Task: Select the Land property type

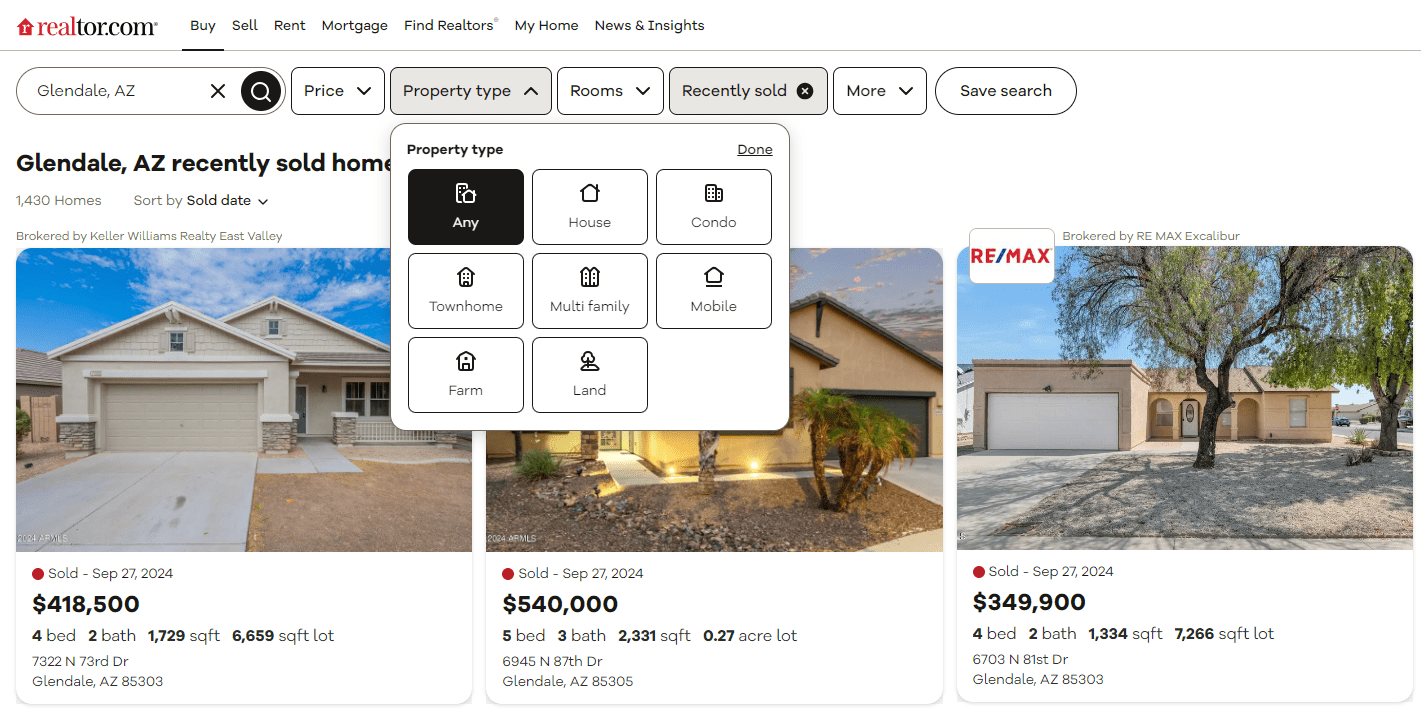Action: pyautogui.click(x=589, y=375)
